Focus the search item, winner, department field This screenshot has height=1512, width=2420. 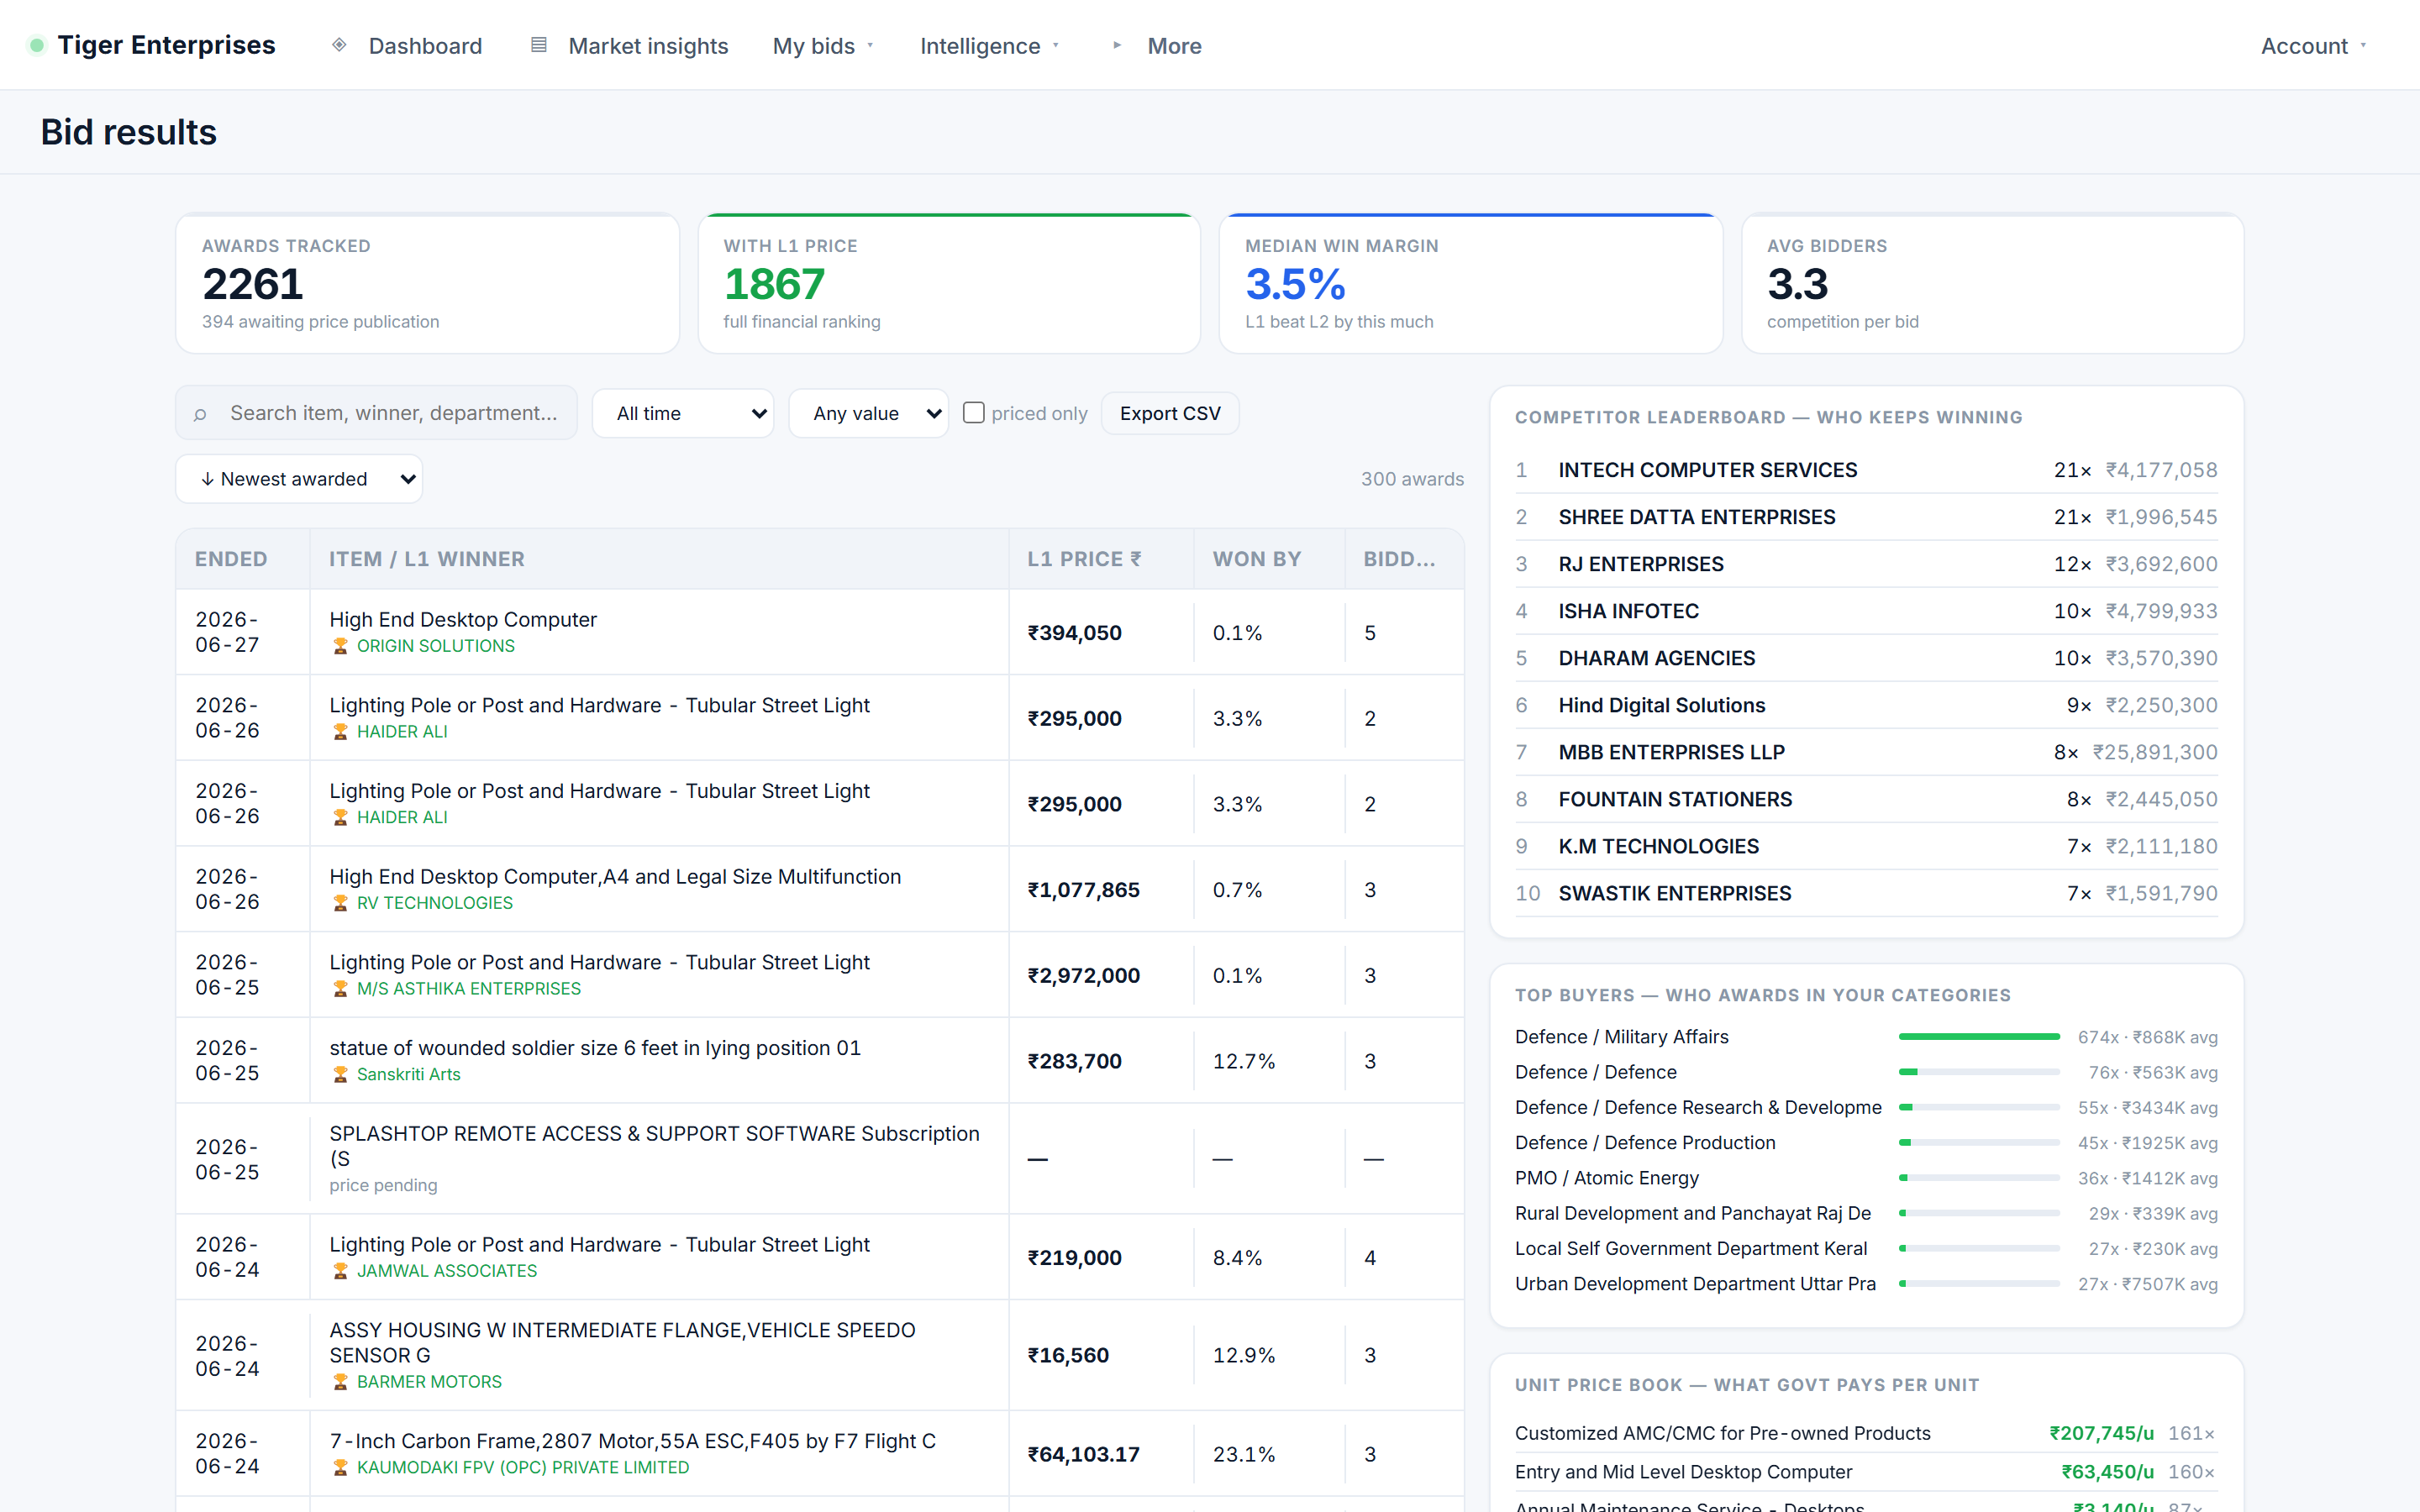[x=377, y=413]
